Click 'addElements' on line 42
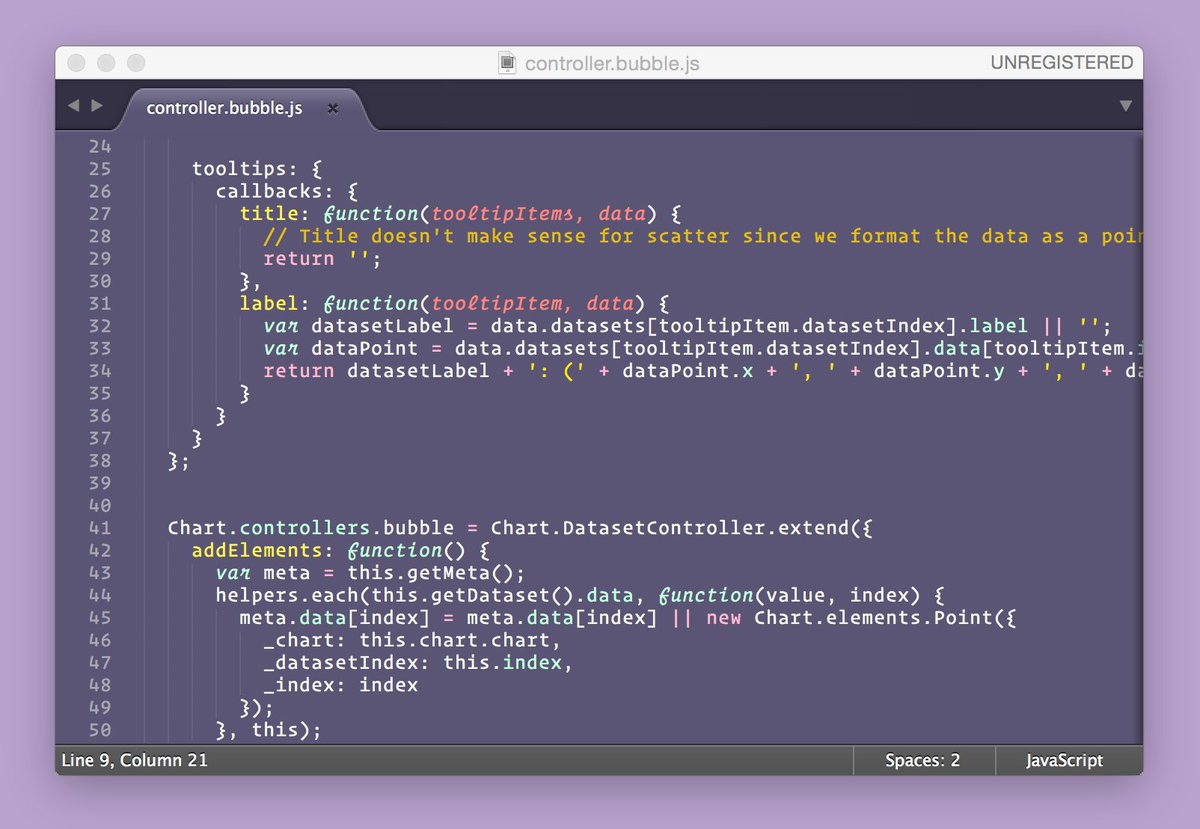This screenshot has height=829, width=1200. (257, 550)
